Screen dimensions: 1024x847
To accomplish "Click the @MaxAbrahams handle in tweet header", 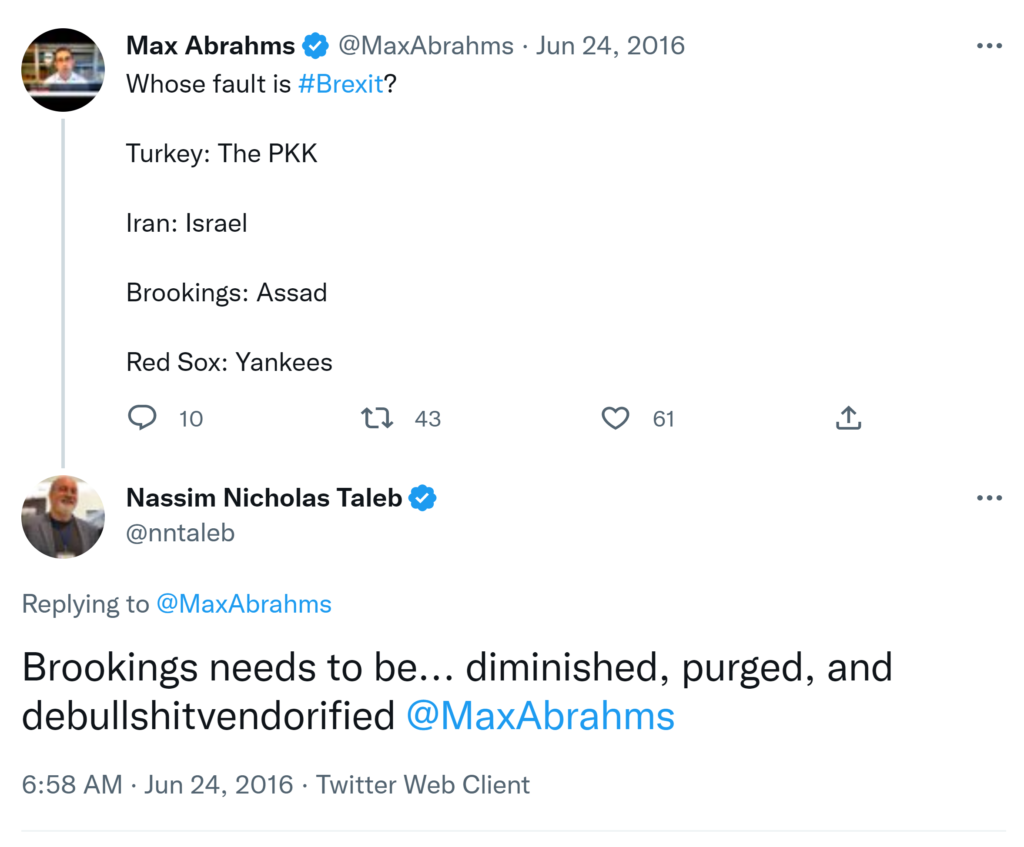I will (425, 46).
